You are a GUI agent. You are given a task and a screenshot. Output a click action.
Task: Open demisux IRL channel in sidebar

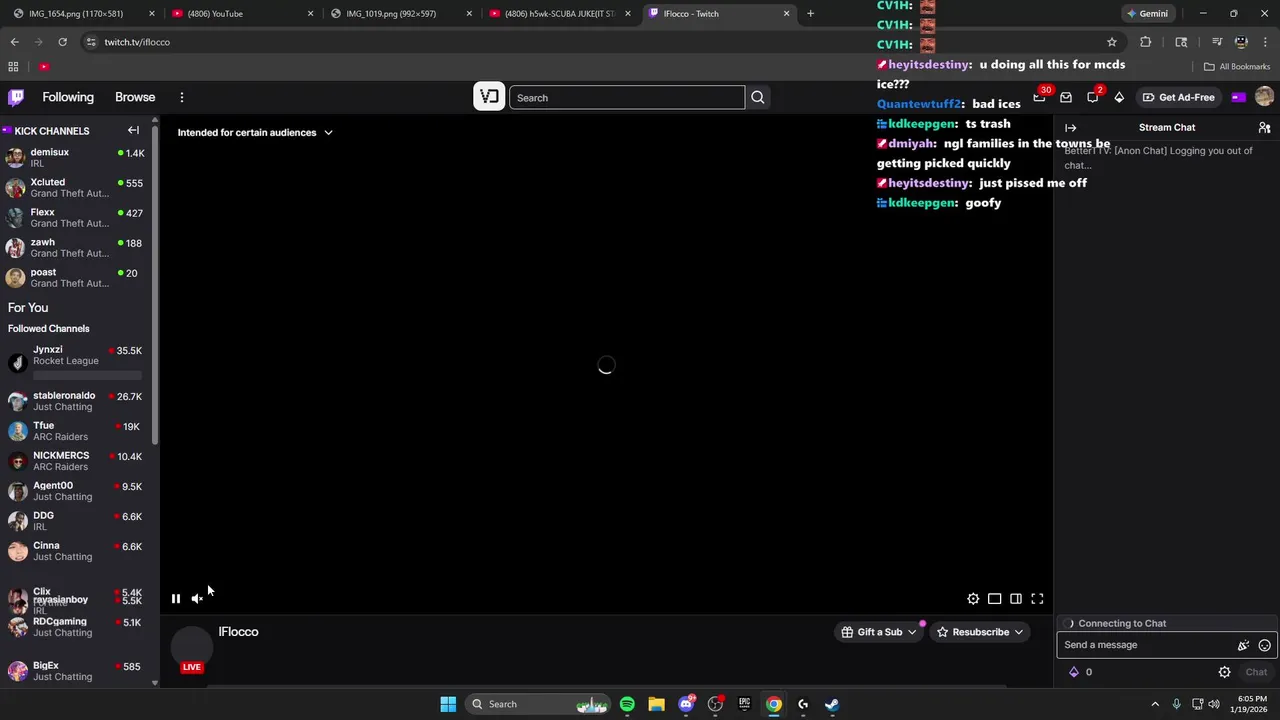coord(75,158)
